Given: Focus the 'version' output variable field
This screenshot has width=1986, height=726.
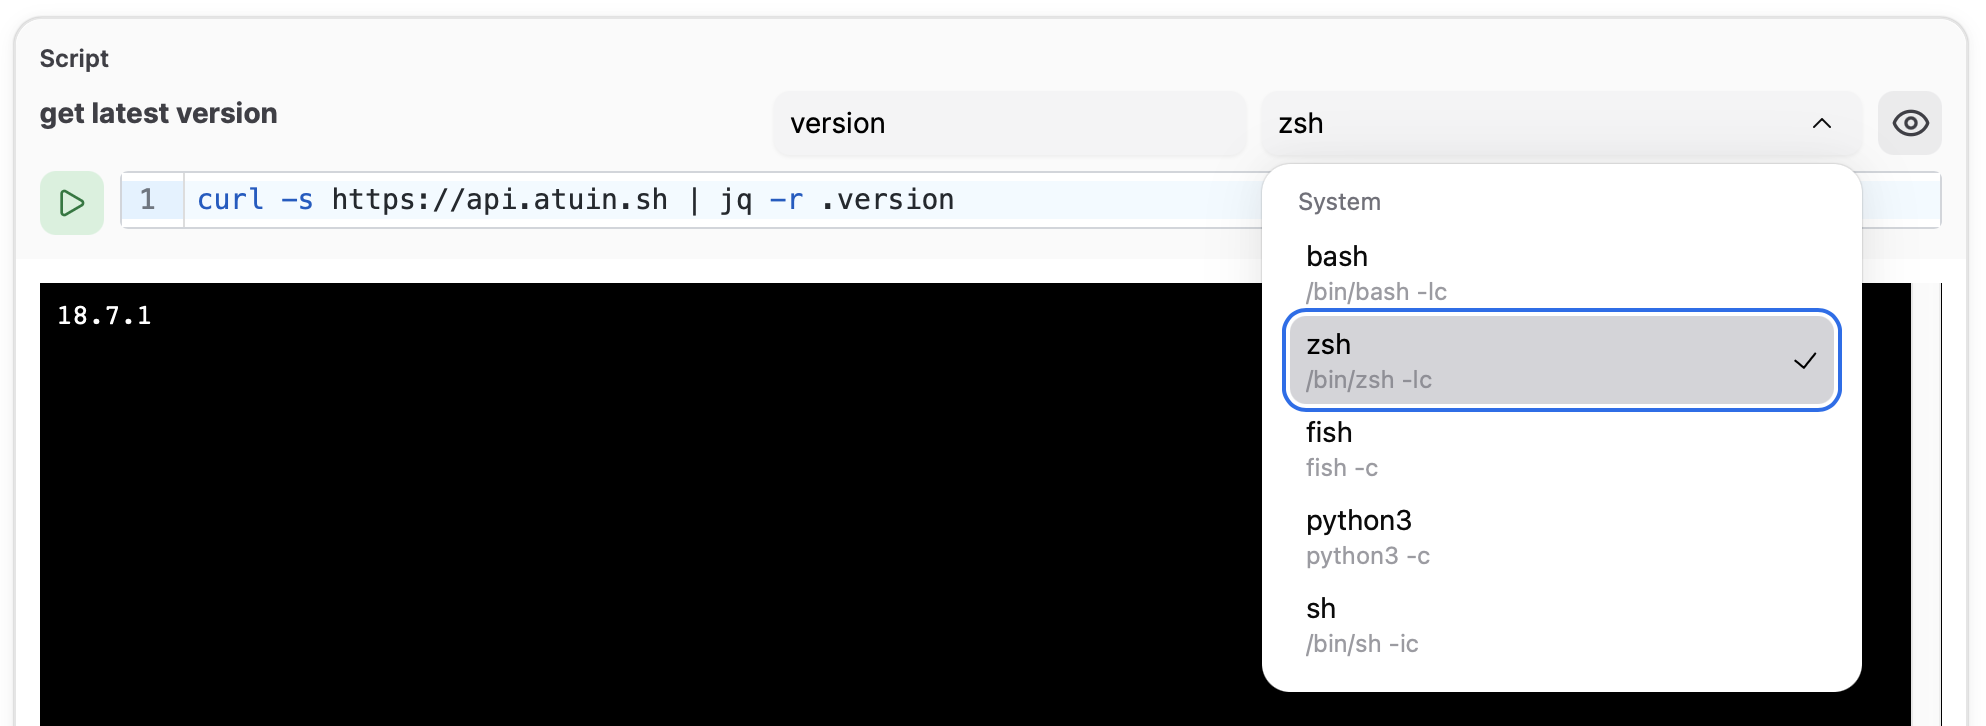Looking at the screenshot, I should [1008, 123].
